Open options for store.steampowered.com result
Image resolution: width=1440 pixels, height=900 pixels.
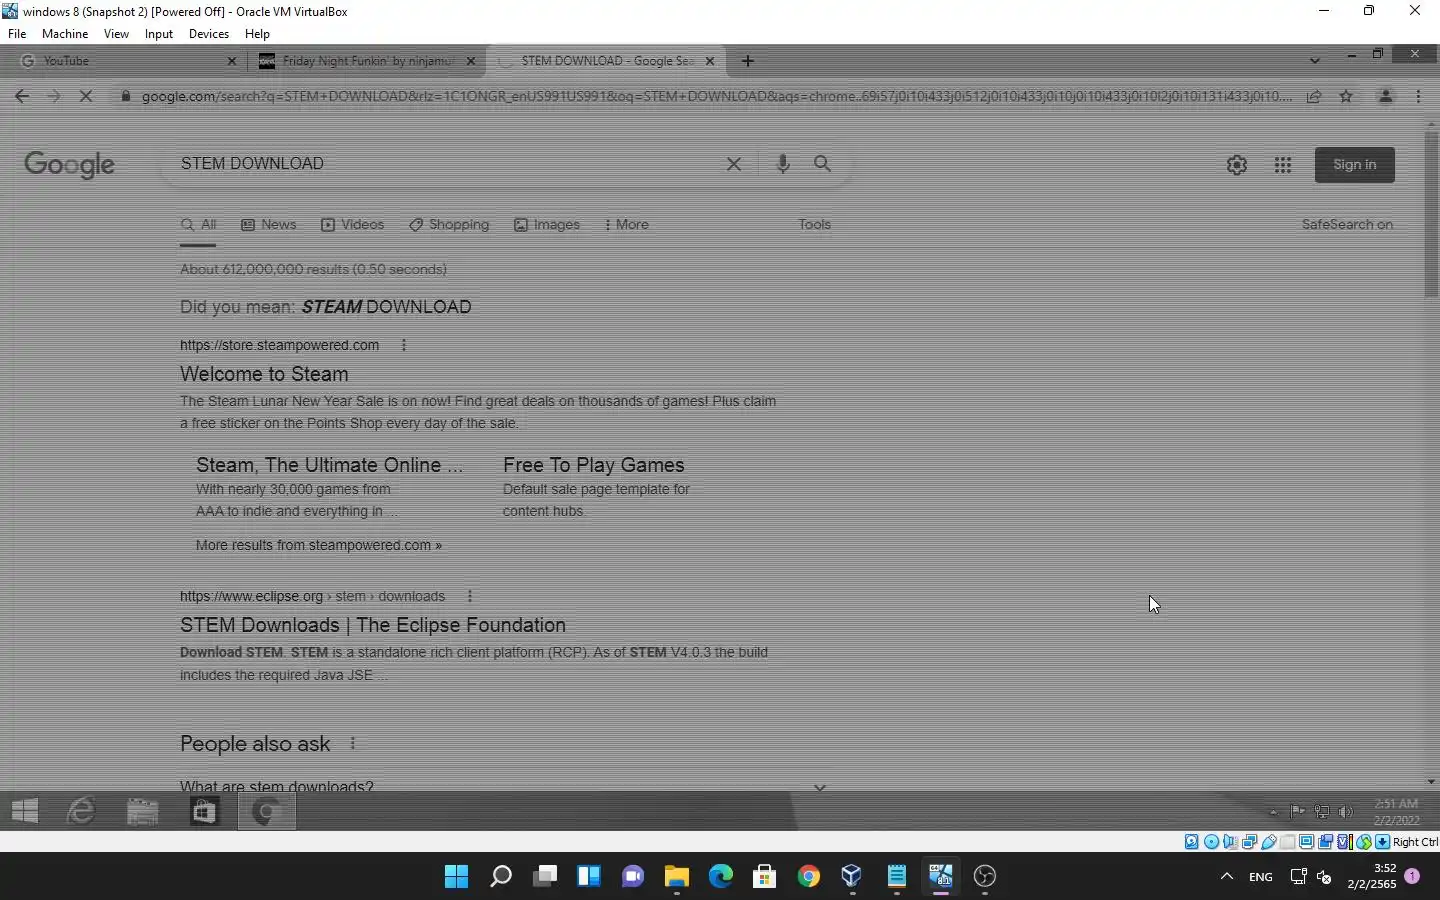coord(403,345)
